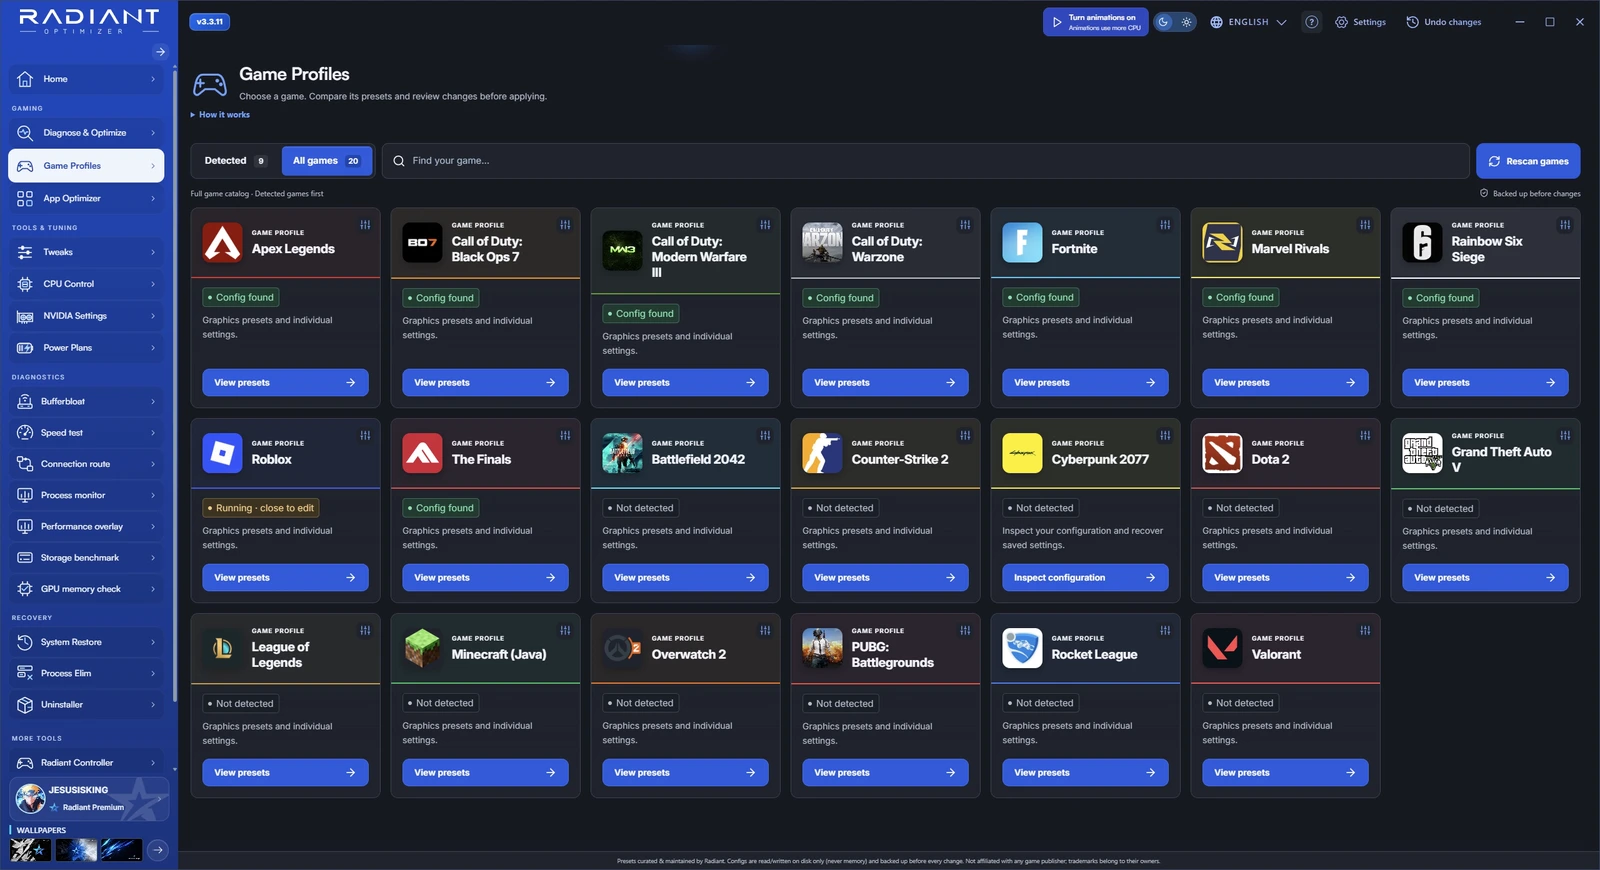The image size is (1600, 870).
Task: Expand the How it works section
Action: click(220, 115)
